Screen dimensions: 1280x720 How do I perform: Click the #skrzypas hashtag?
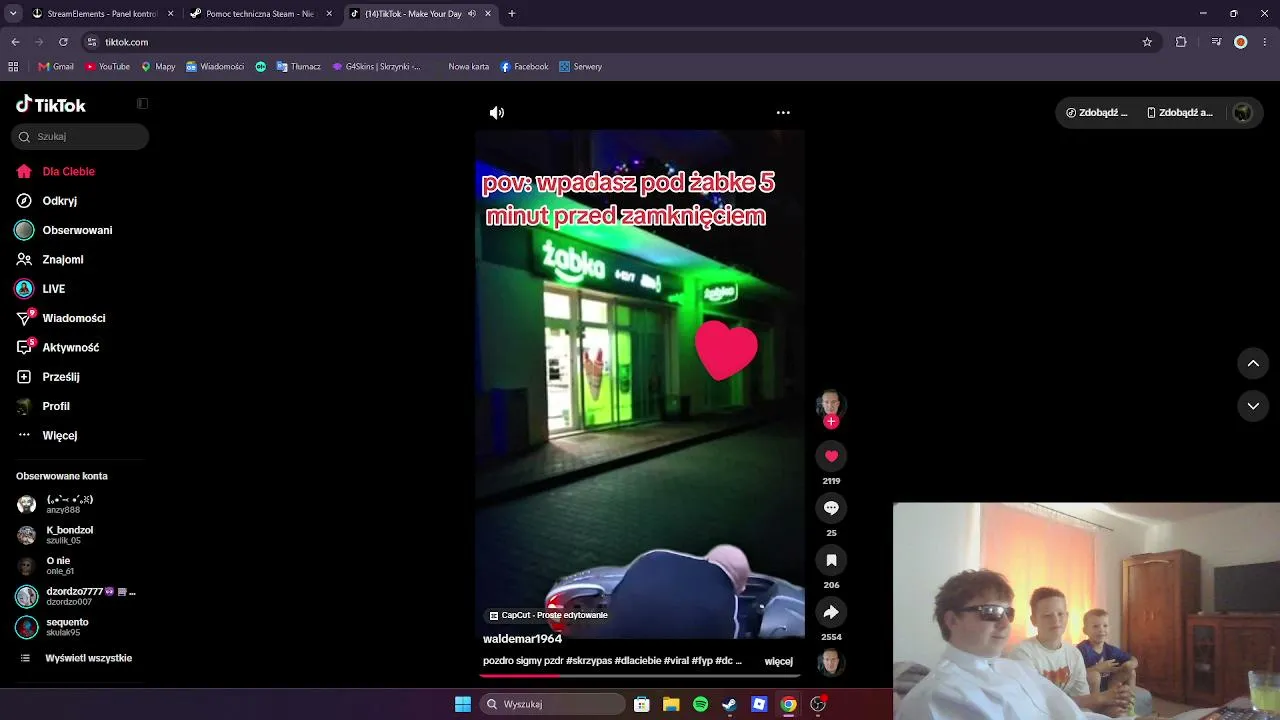pyautogui.click(x=589, y=661)
